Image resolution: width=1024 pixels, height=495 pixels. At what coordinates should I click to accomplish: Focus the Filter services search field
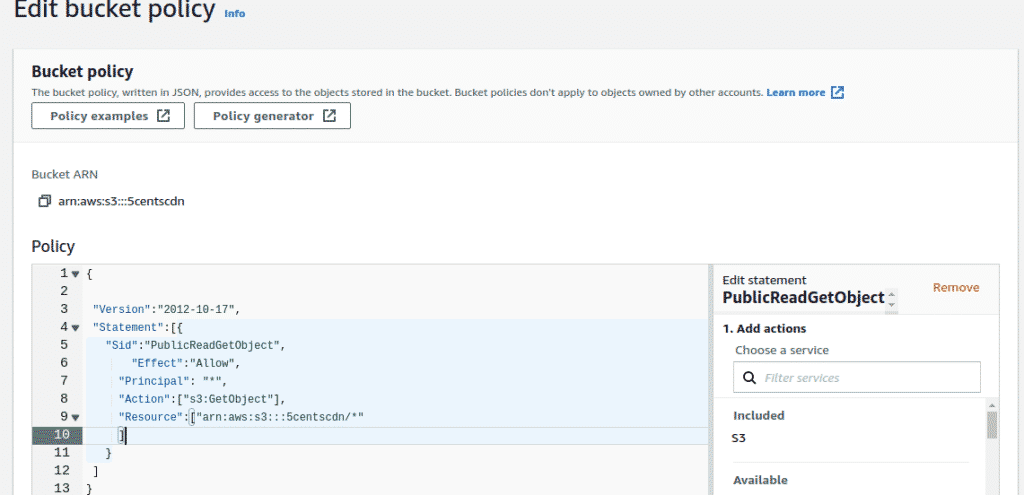[x=857, y=377]
